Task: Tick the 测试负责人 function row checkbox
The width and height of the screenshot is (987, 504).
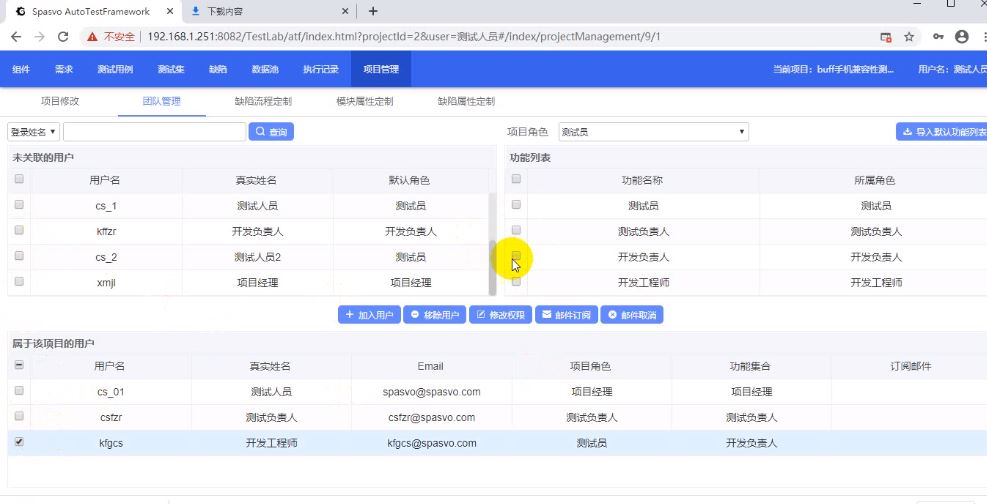Action: pyautogui.click(x=516, y=231)
